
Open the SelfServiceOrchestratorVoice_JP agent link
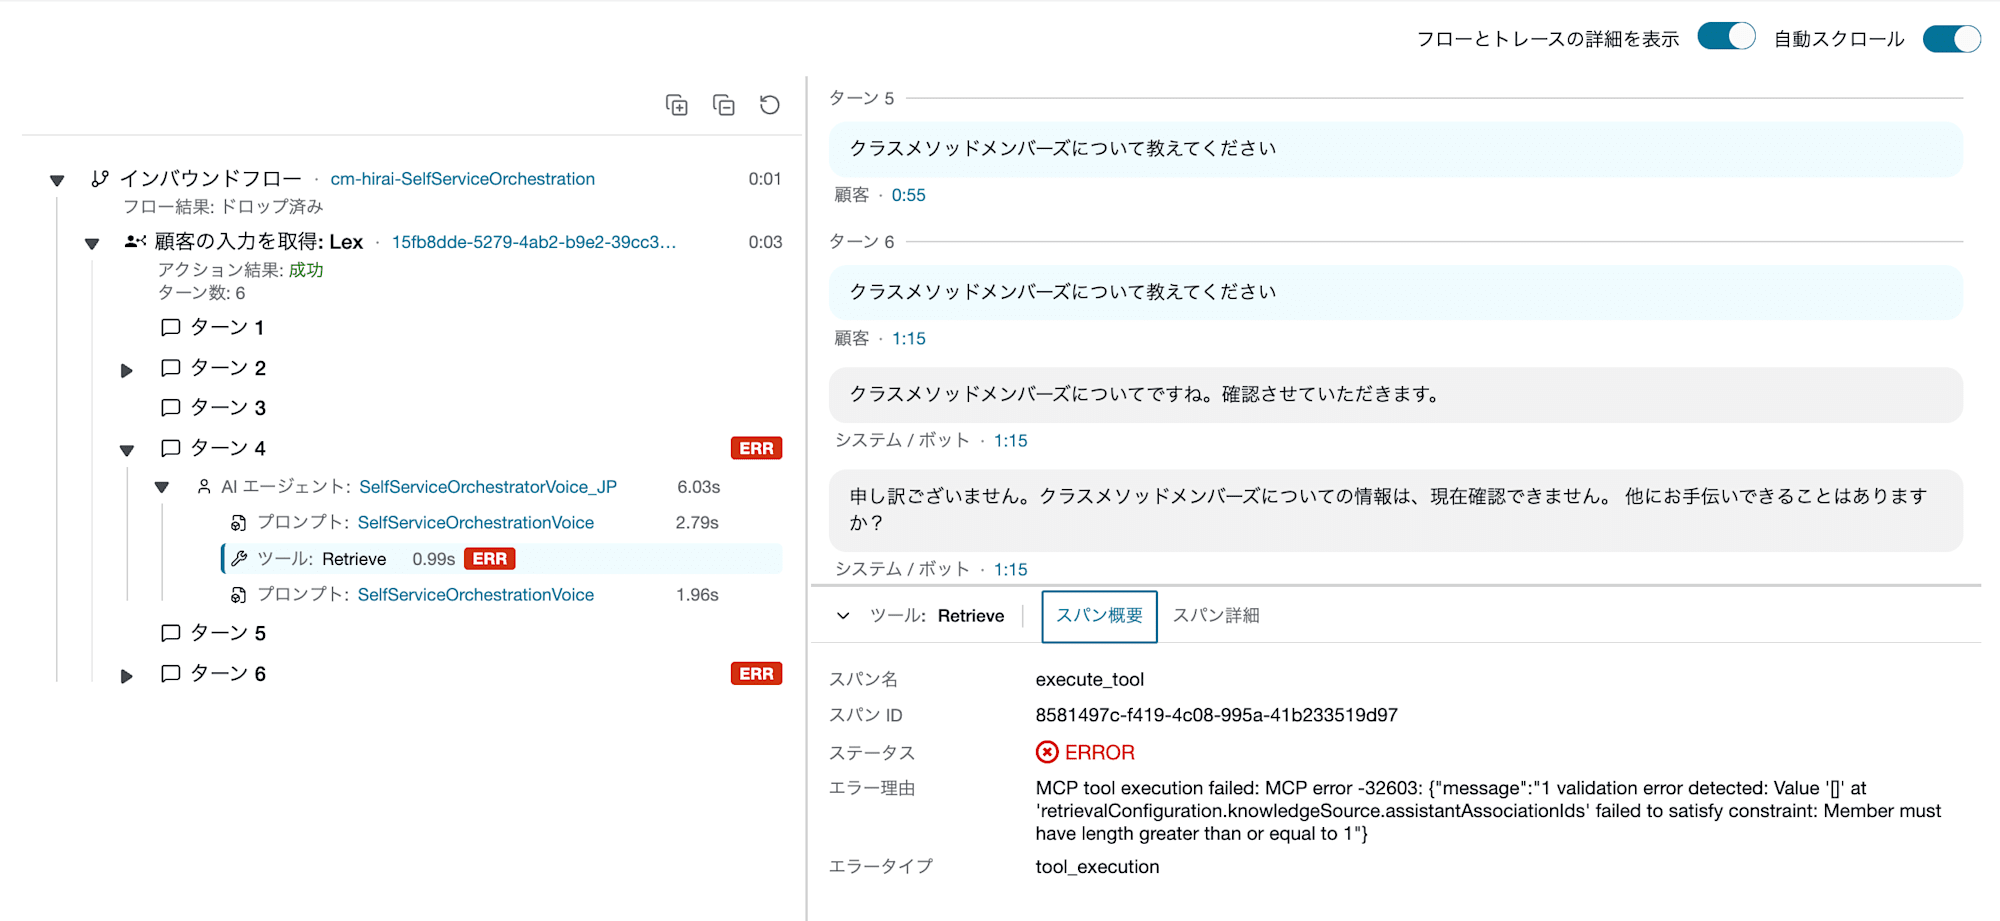pyautogui.click(x=488, y=487)
